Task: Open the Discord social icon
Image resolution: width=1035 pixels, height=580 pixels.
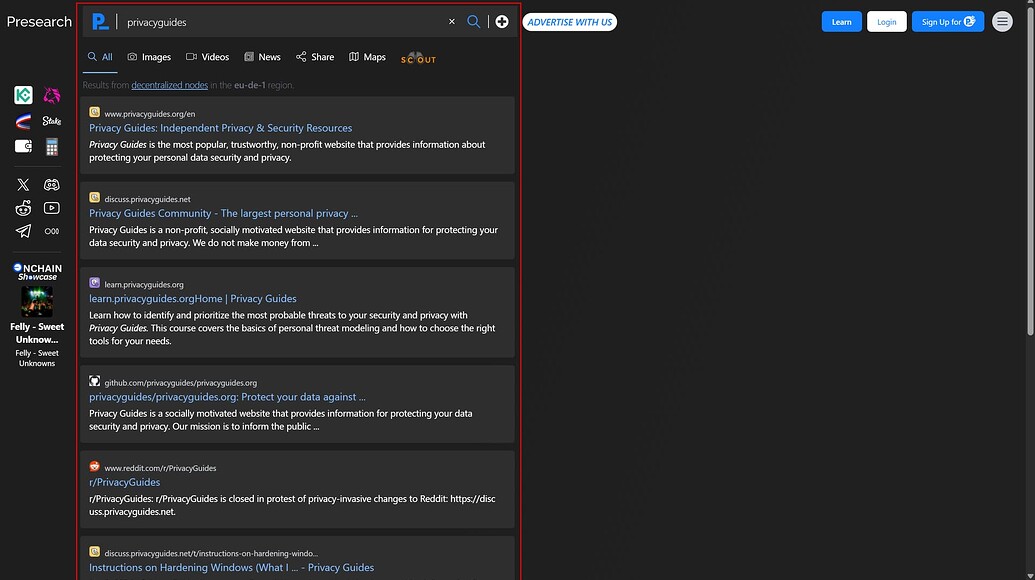Action: (52, 185)
